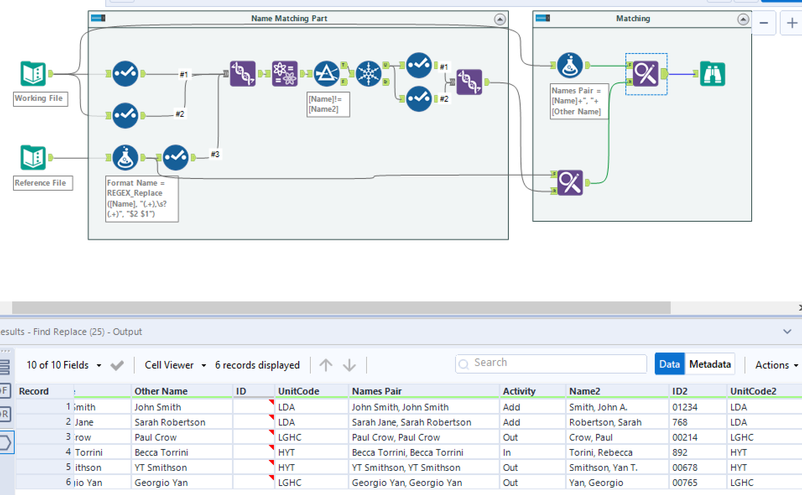Click the results Search field
802x495 pixels.
tap(551, 364)
